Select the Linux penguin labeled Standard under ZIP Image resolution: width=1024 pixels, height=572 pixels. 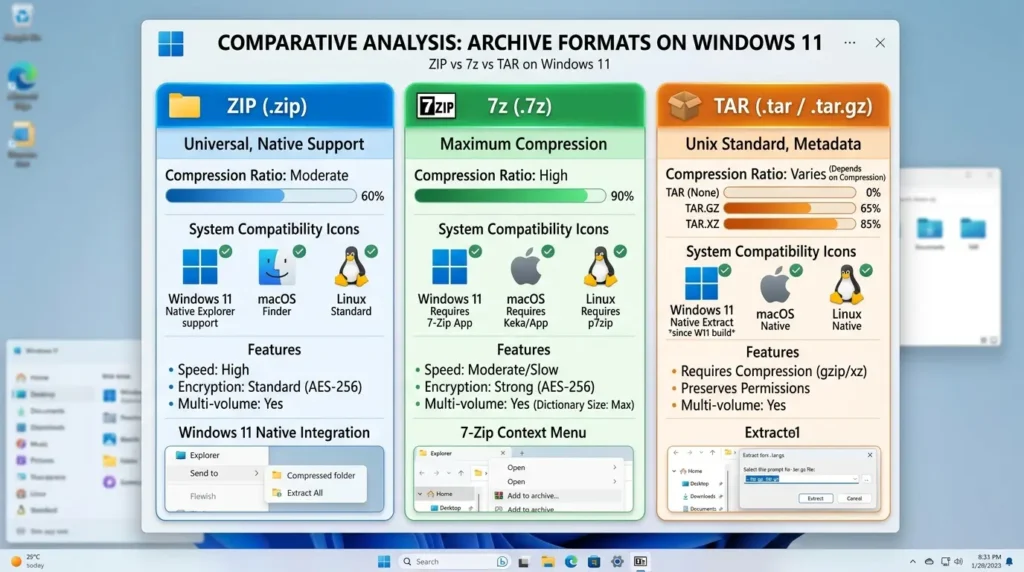pos(351,266)
